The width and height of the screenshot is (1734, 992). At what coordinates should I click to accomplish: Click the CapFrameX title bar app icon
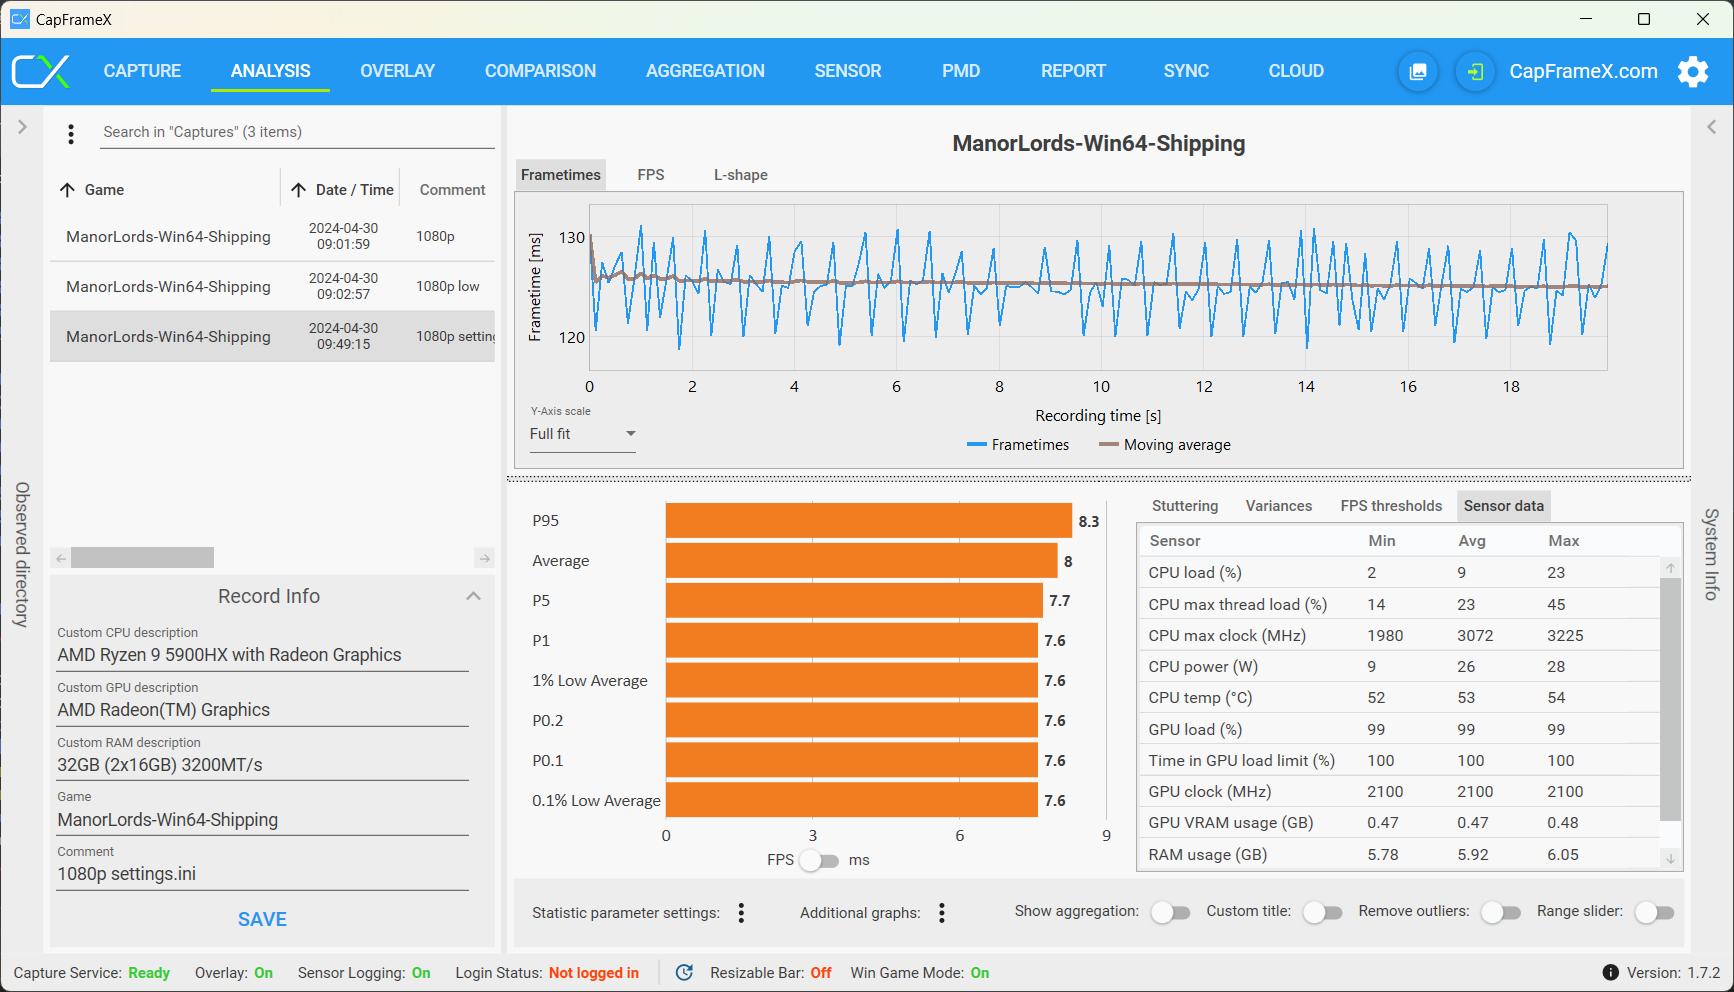pyautogui.click(x=20, y=19)
